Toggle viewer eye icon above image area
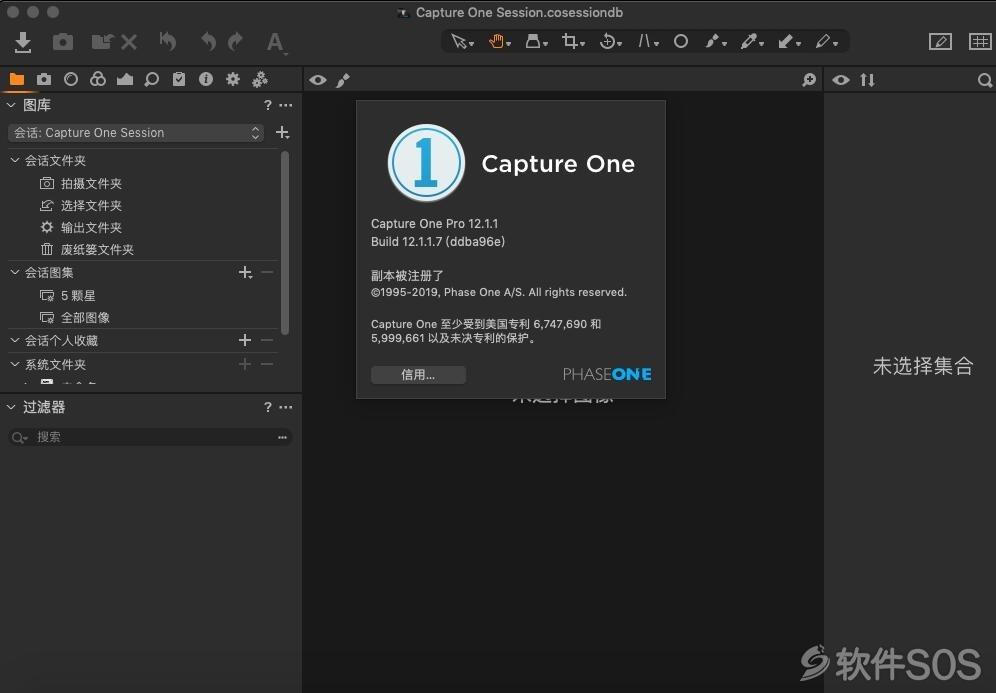996x693 pixels. (x=318, y=80)
